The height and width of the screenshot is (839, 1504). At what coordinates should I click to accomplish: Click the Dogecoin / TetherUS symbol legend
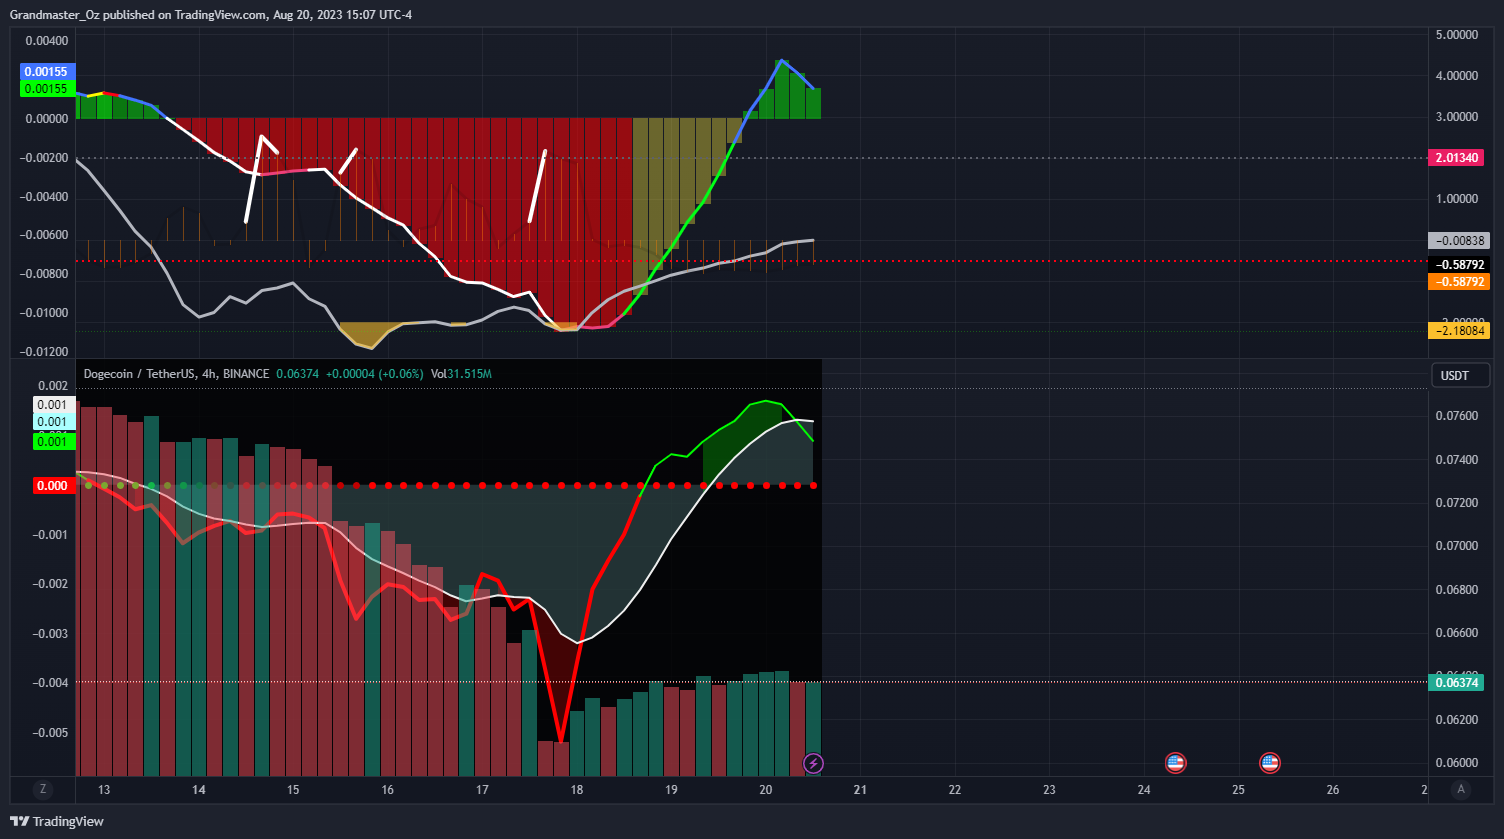[176, 373]
